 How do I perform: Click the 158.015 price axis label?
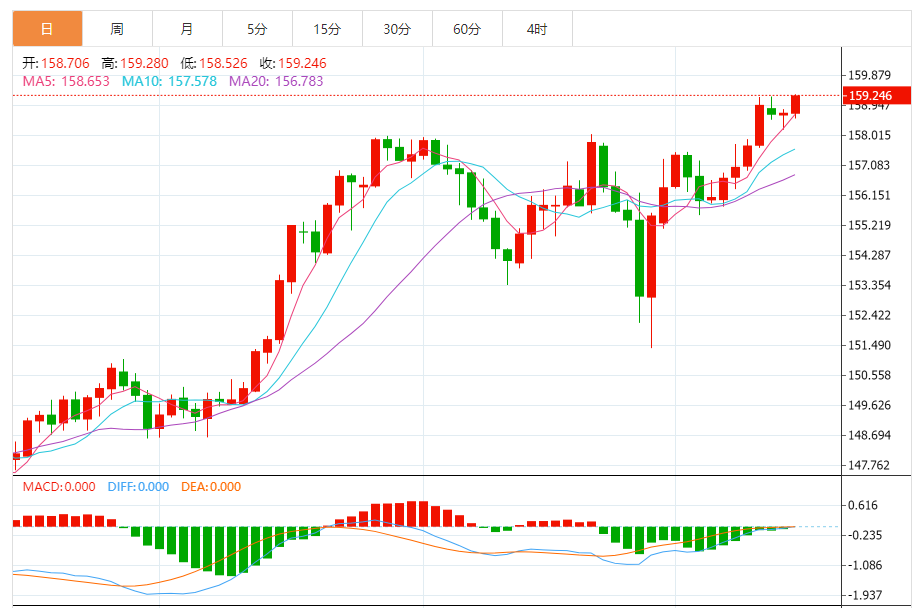tap(869, 135)
